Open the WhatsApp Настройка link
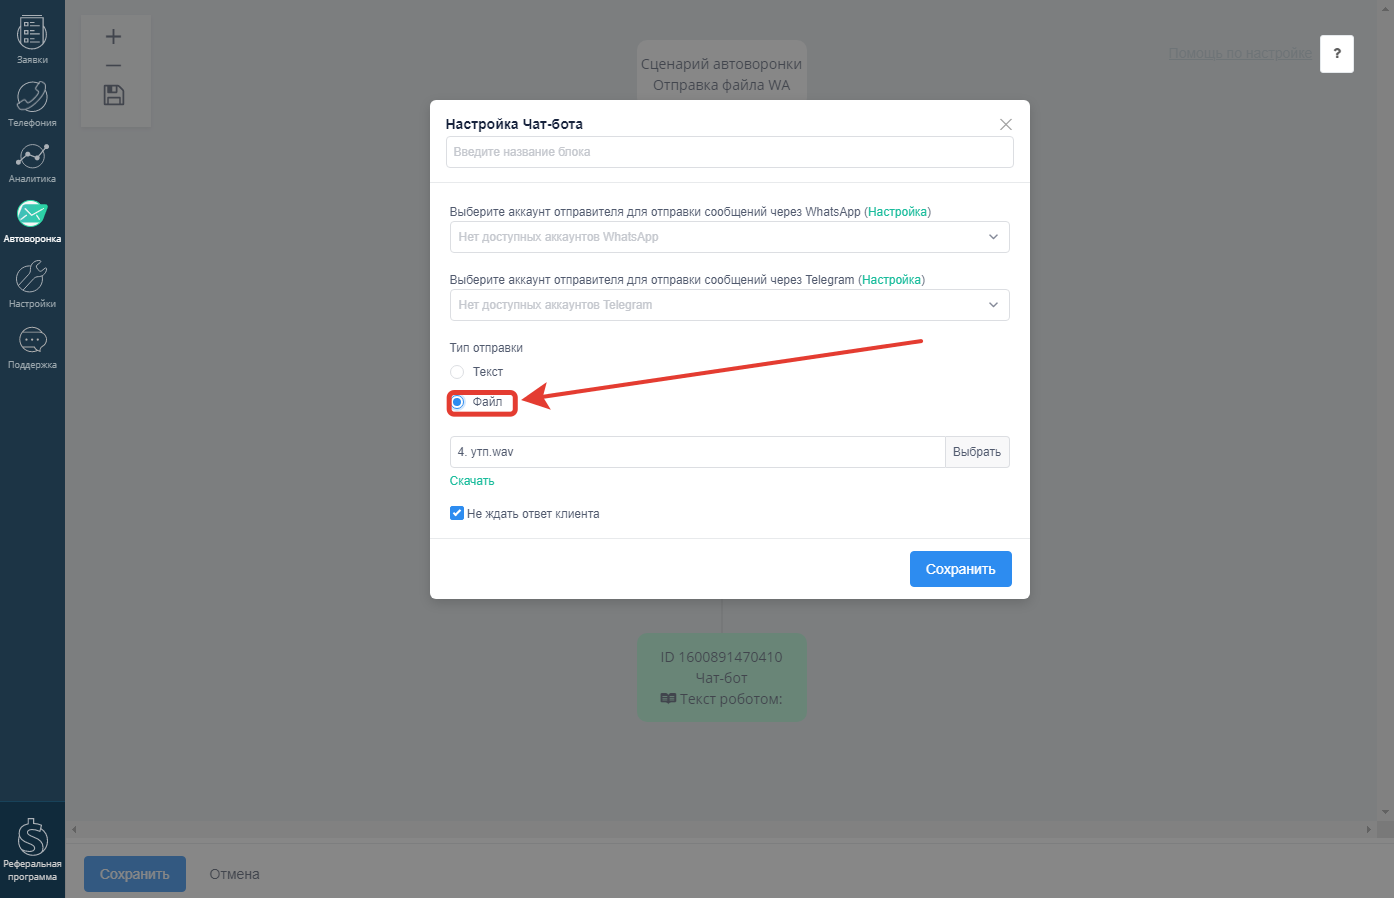1394x898 pixels. click(x=898, y=212)
